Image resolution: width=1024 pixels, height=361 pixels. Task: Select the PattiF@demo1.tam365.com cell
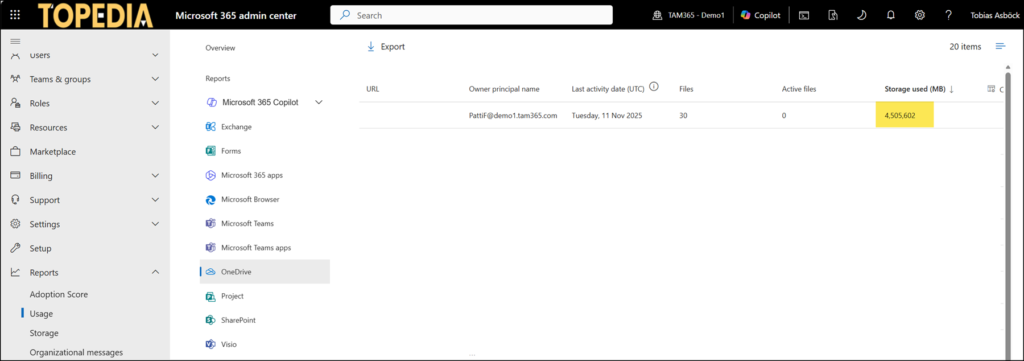point(513,116)
